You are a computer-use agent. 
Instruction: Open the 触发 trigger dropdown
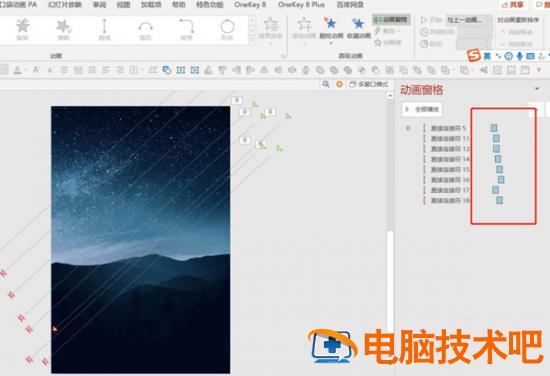click(387, 31)
